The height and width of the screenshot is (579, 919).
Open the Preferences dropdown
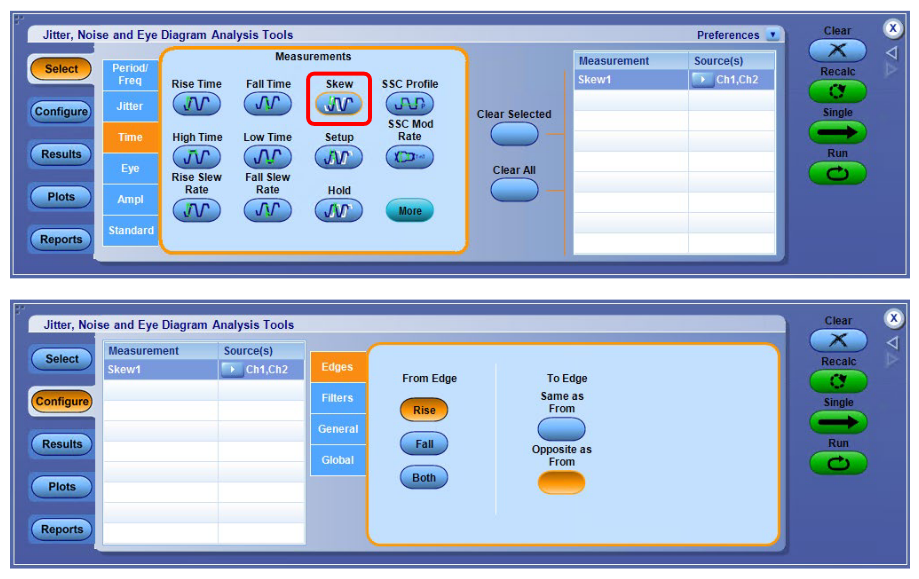770,34
